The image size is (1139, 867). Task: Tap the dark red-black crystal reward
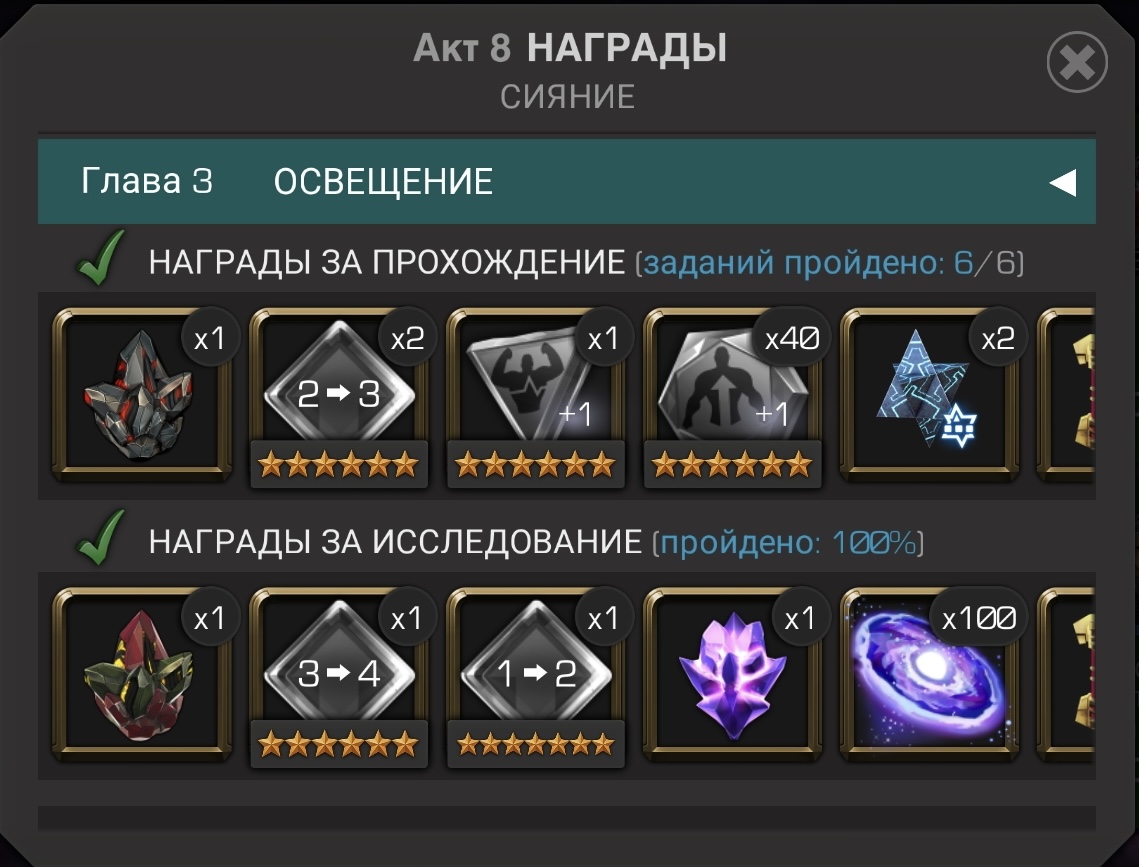tap(142, 396)
